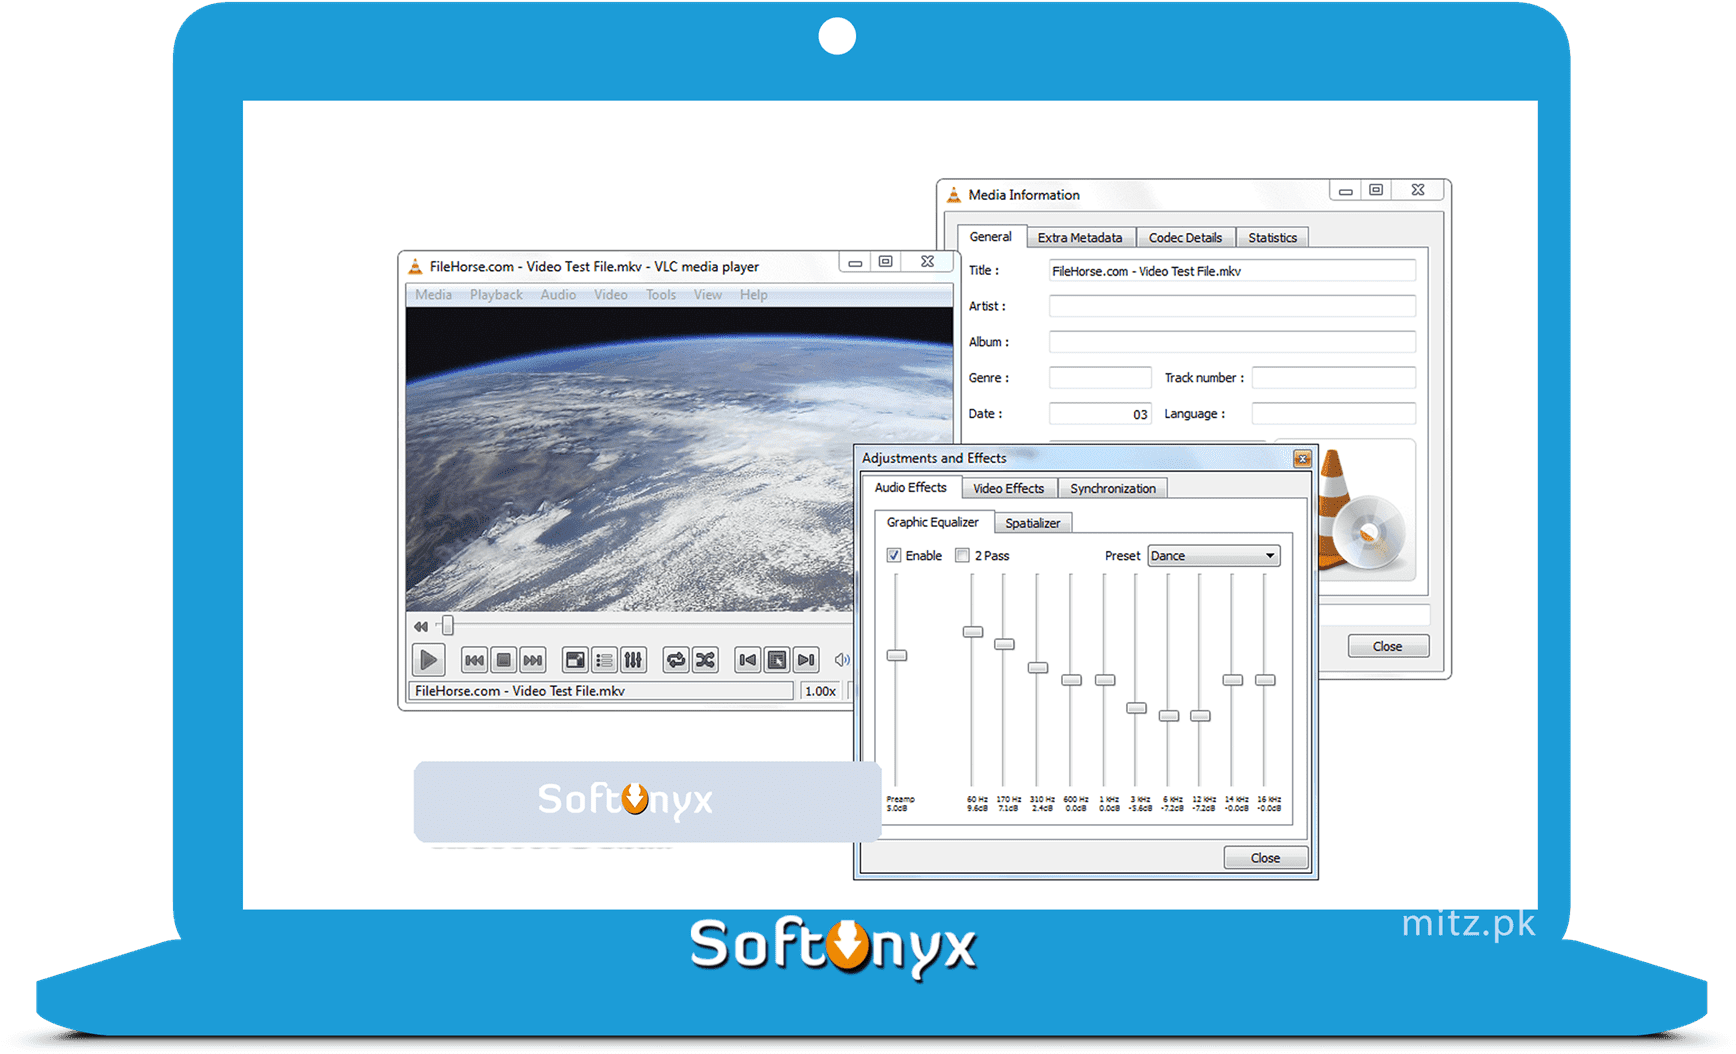Click the Title input field

tap(1232, 271)
